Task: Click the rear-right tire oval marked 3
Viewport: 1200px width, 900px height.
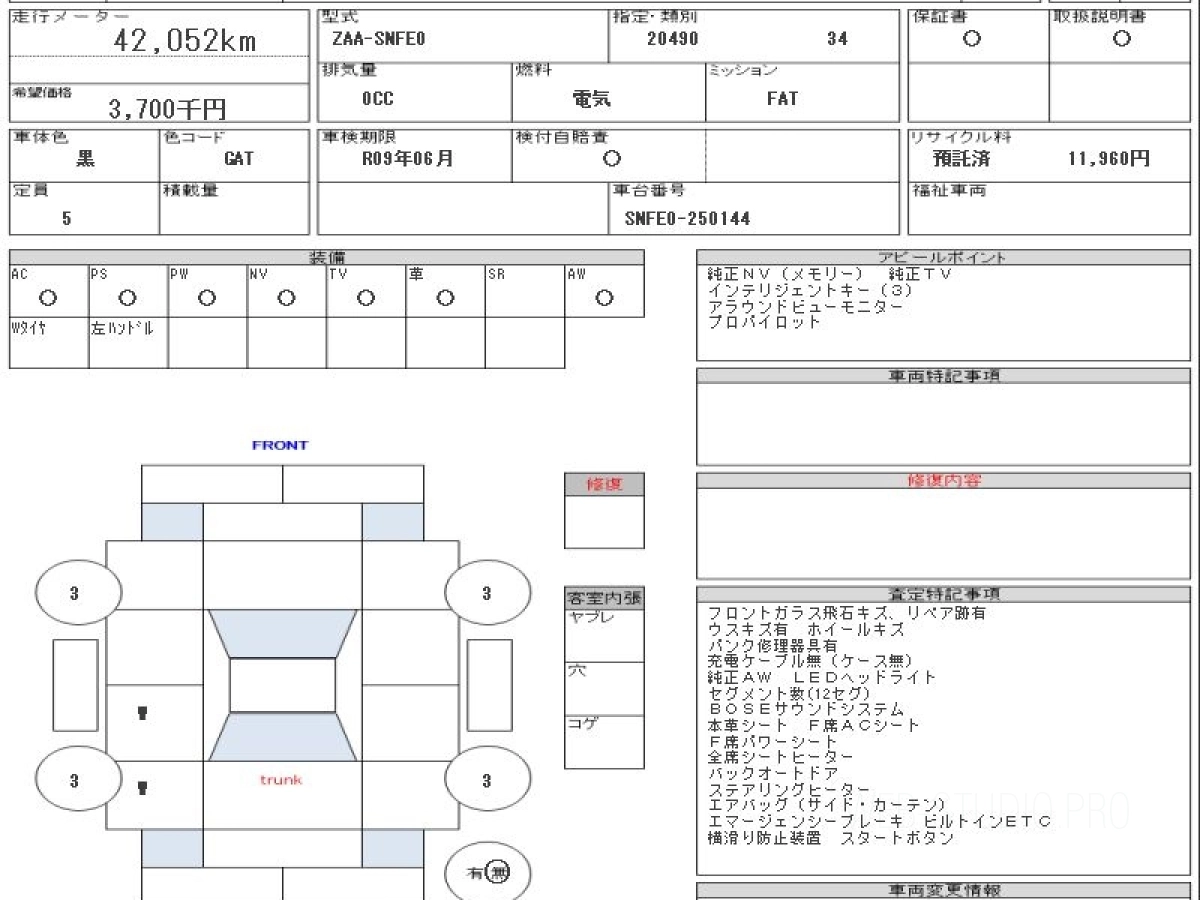Action: pyautogui.click(x=487, y=780)
